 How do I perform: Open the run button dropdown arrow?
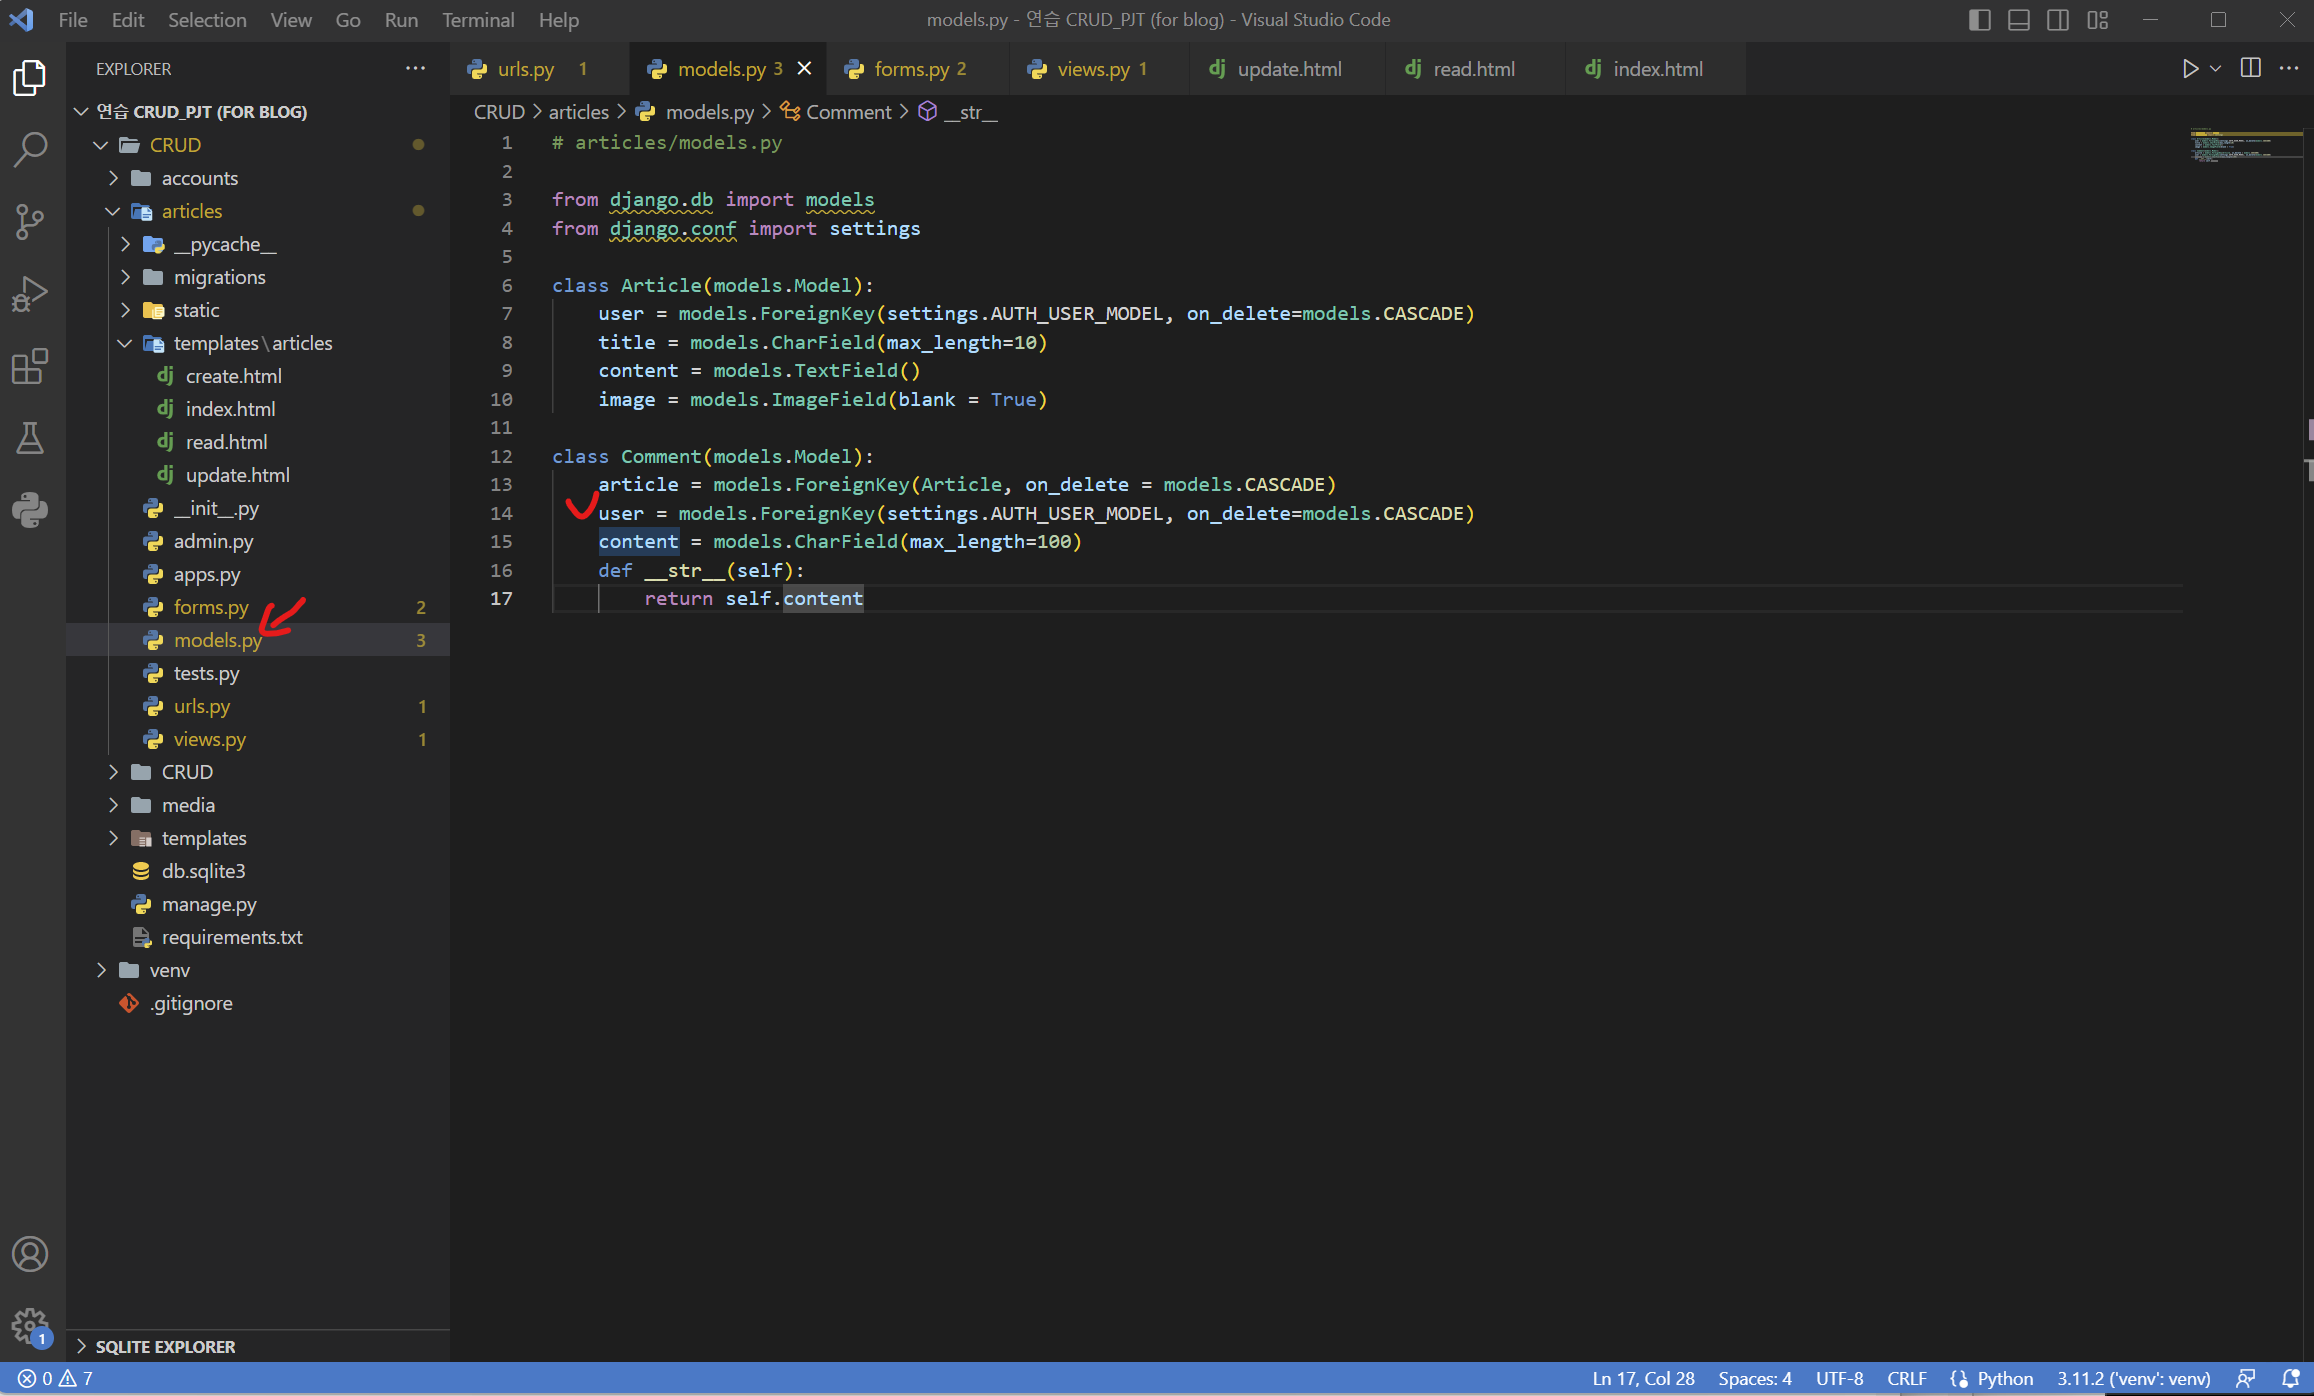click(x=2216, y=69)
